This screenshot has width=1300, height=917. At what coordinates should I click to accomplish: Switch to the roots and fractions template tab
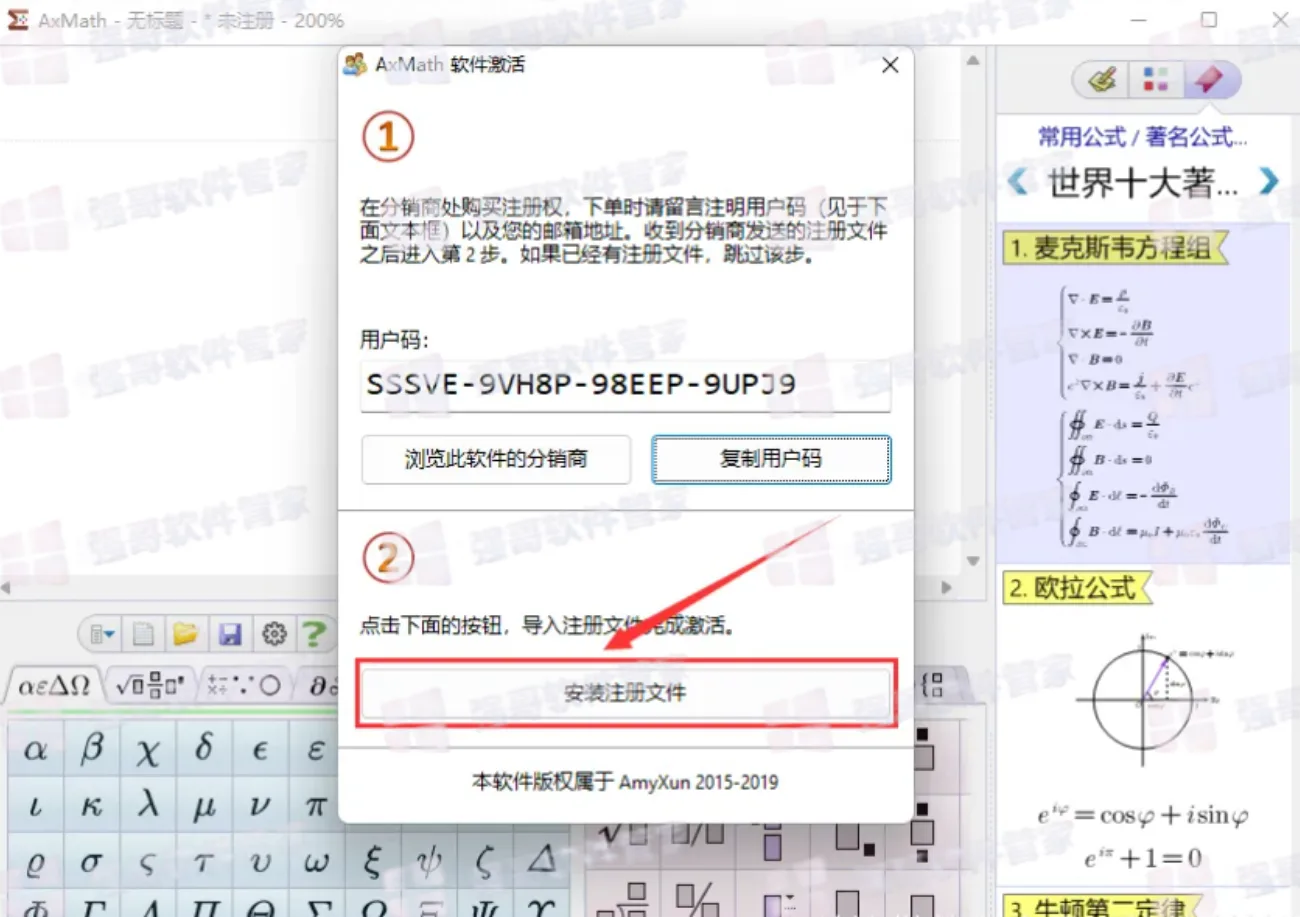[150, 686]
